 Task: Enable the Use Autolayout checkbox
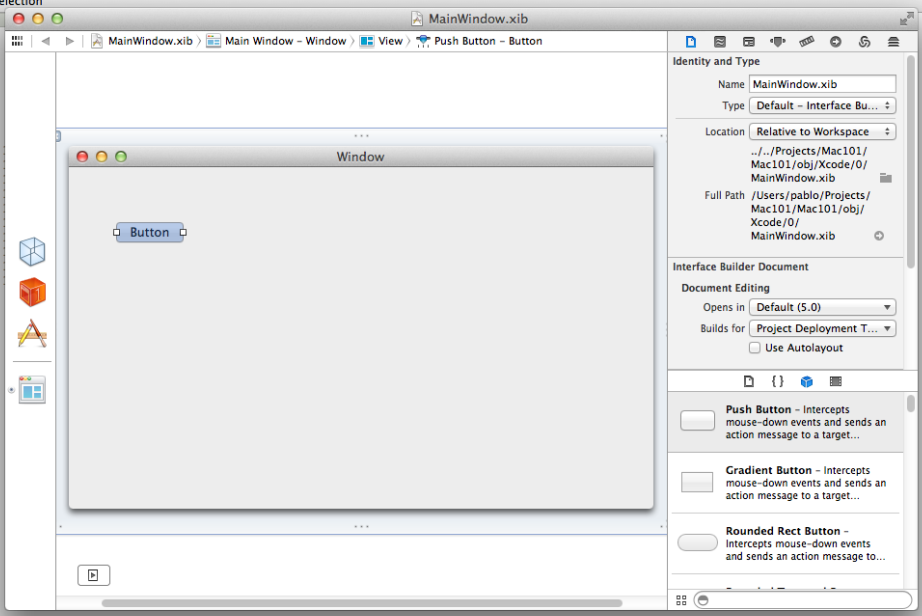pyautogui.click(x=755, y=348)
